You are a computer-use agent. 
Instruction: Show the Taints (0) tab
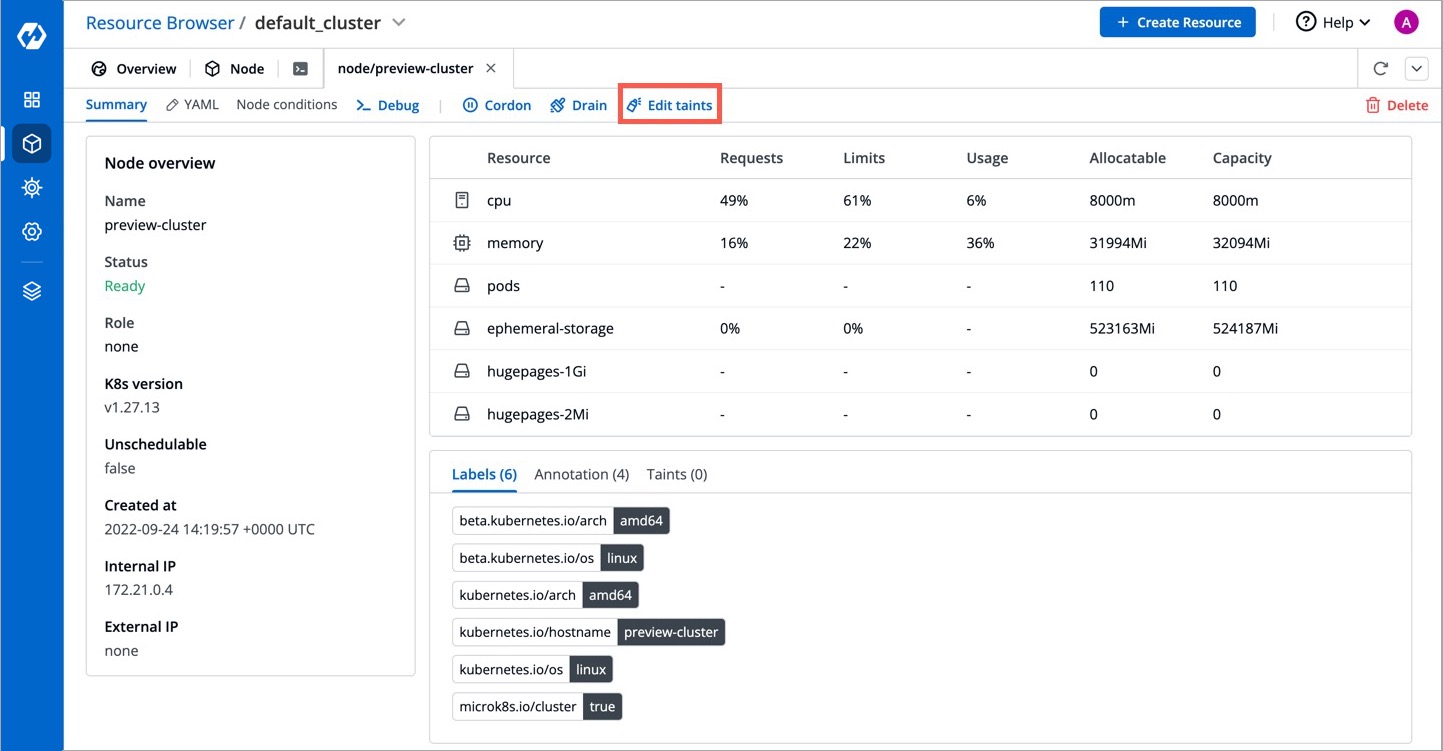point(677,474)
